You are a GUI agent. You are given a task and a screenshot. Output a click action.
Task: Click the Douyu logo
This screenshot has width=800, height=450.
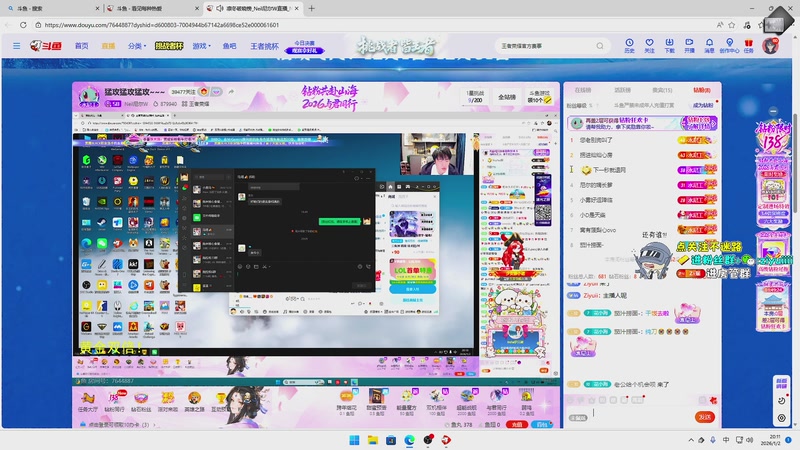46,46
